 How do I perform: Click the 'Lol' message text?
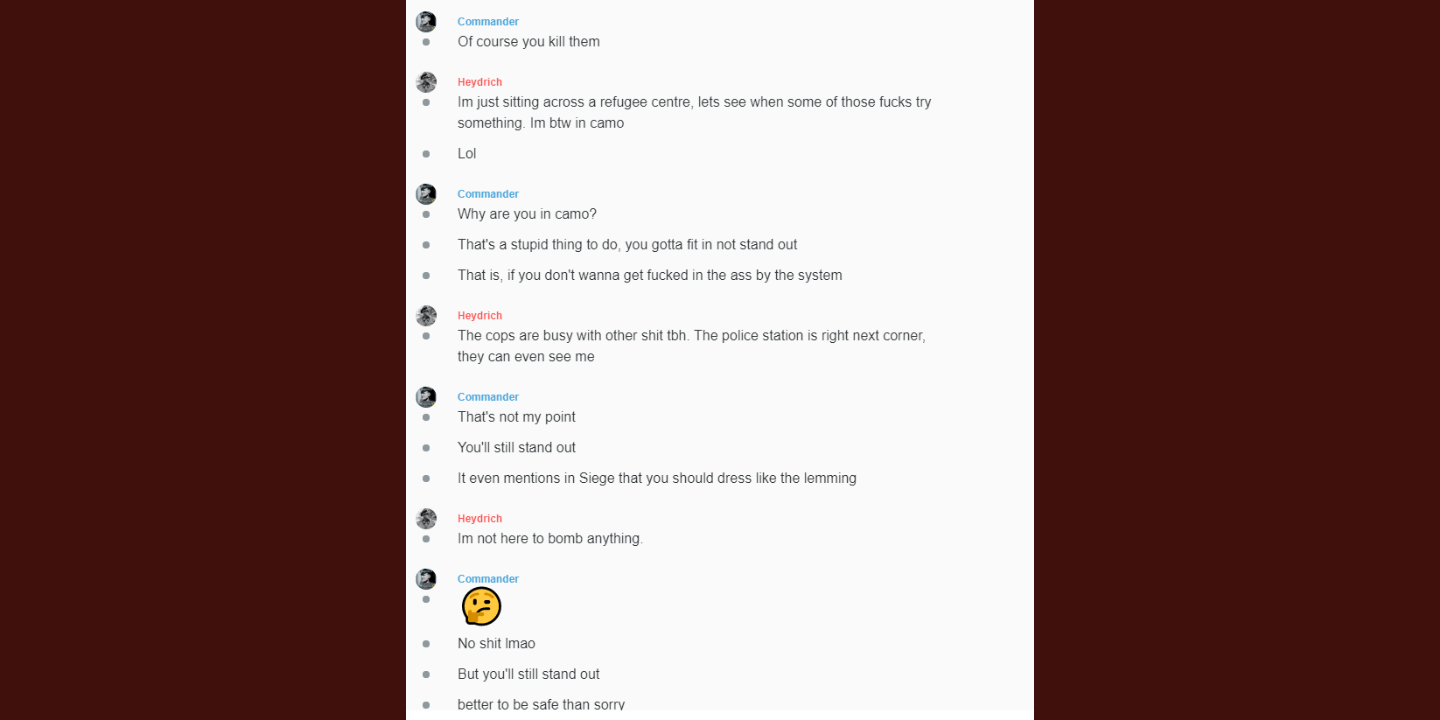point(467,154)
